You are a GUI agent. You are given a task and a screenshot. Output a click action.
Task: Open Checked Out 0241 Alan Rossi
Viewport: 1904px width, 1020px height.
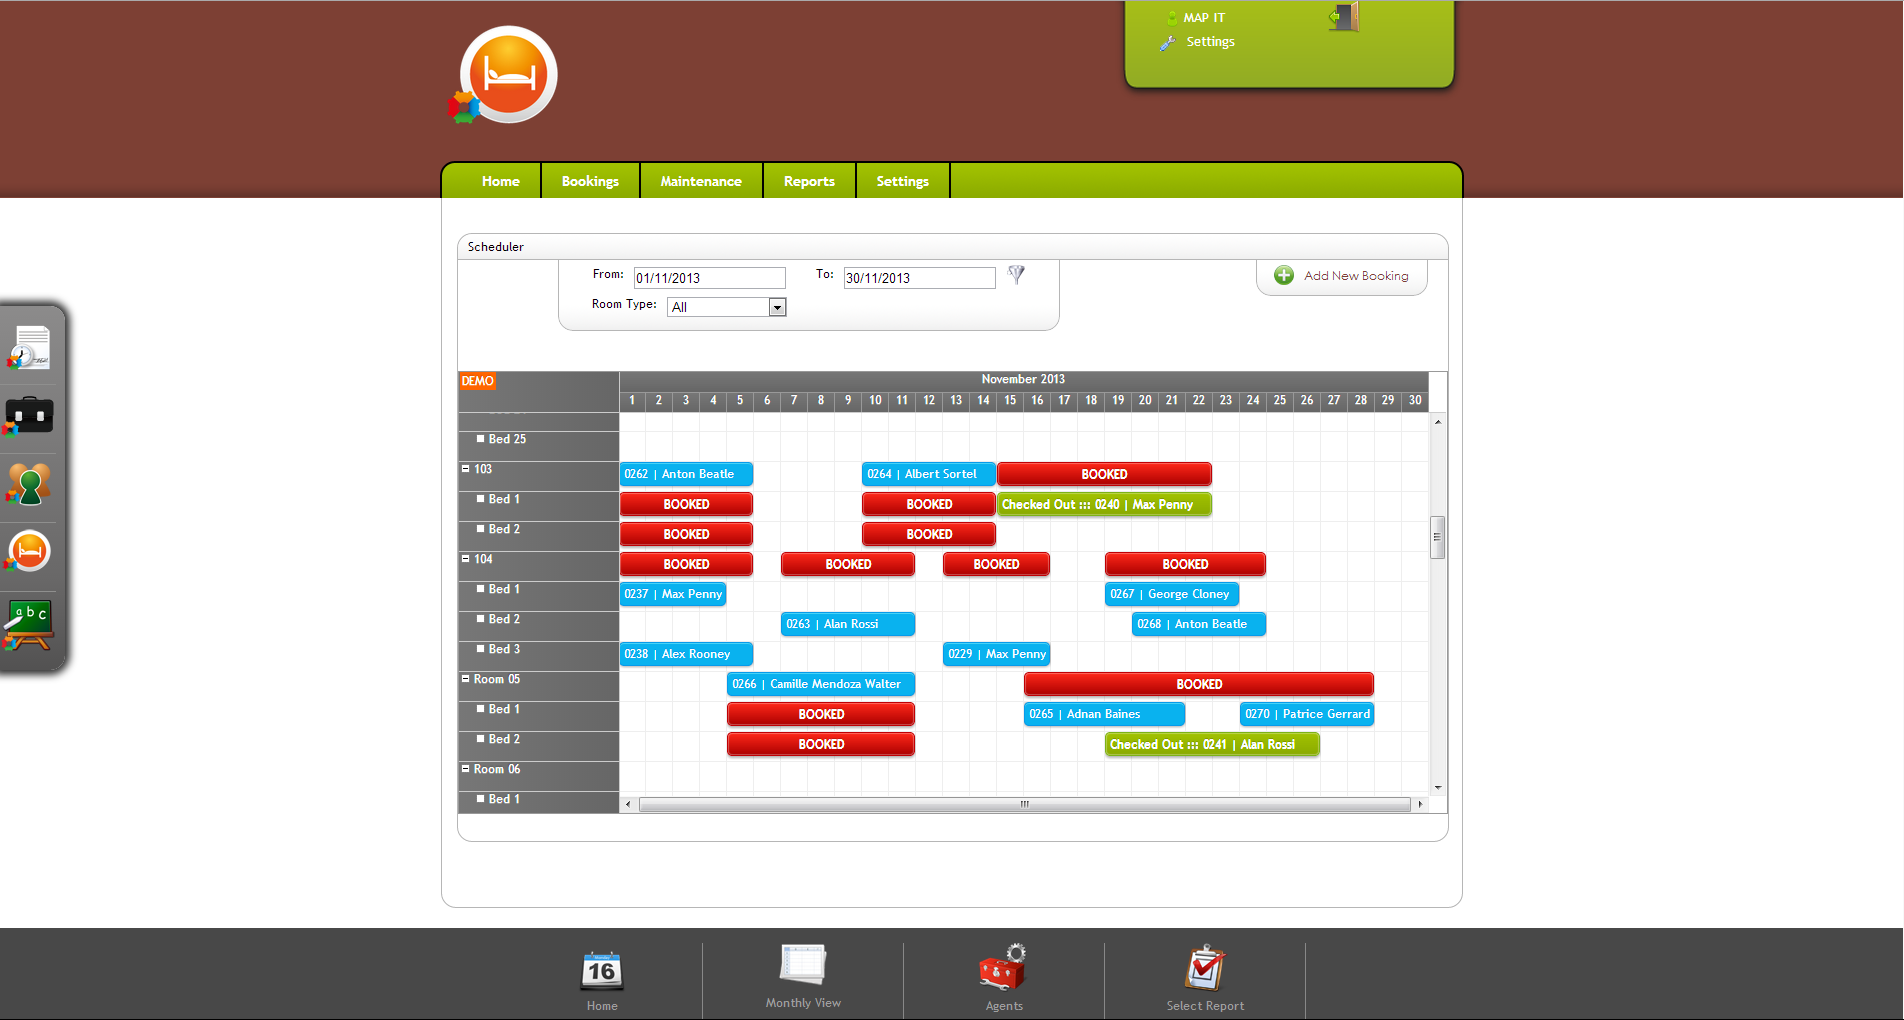coord(1212,744)
